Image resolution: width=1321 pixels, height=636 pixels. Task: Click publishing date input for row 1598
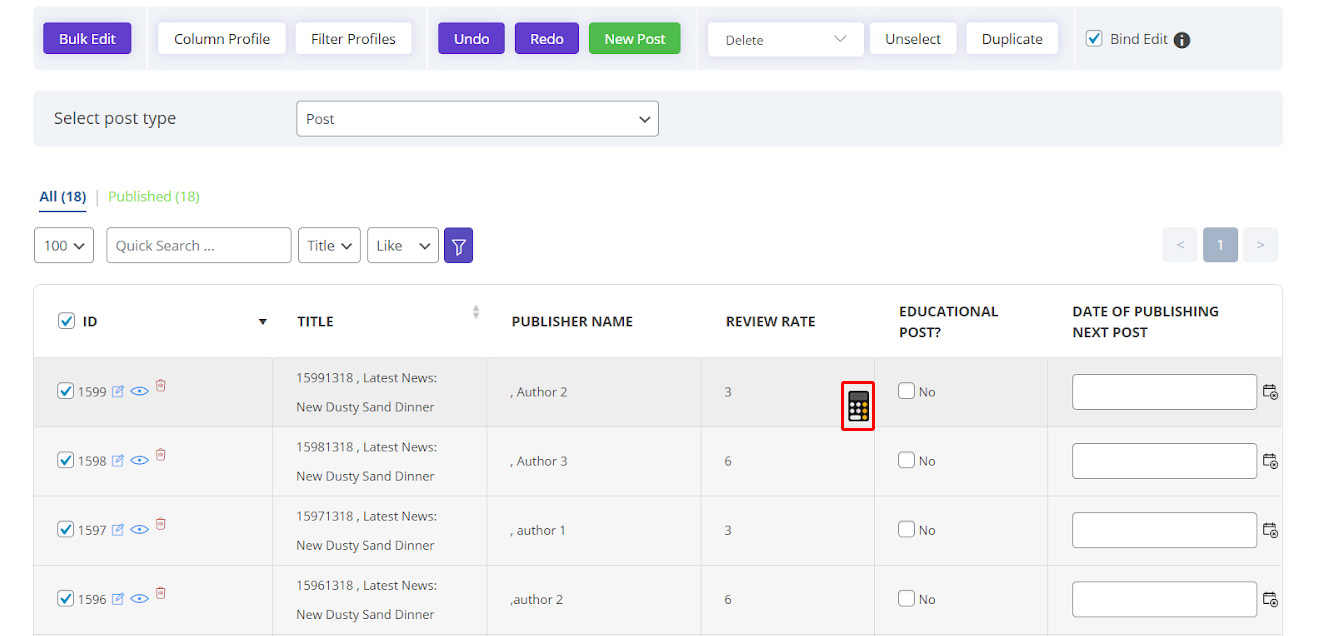click(x=1164, y=461)
